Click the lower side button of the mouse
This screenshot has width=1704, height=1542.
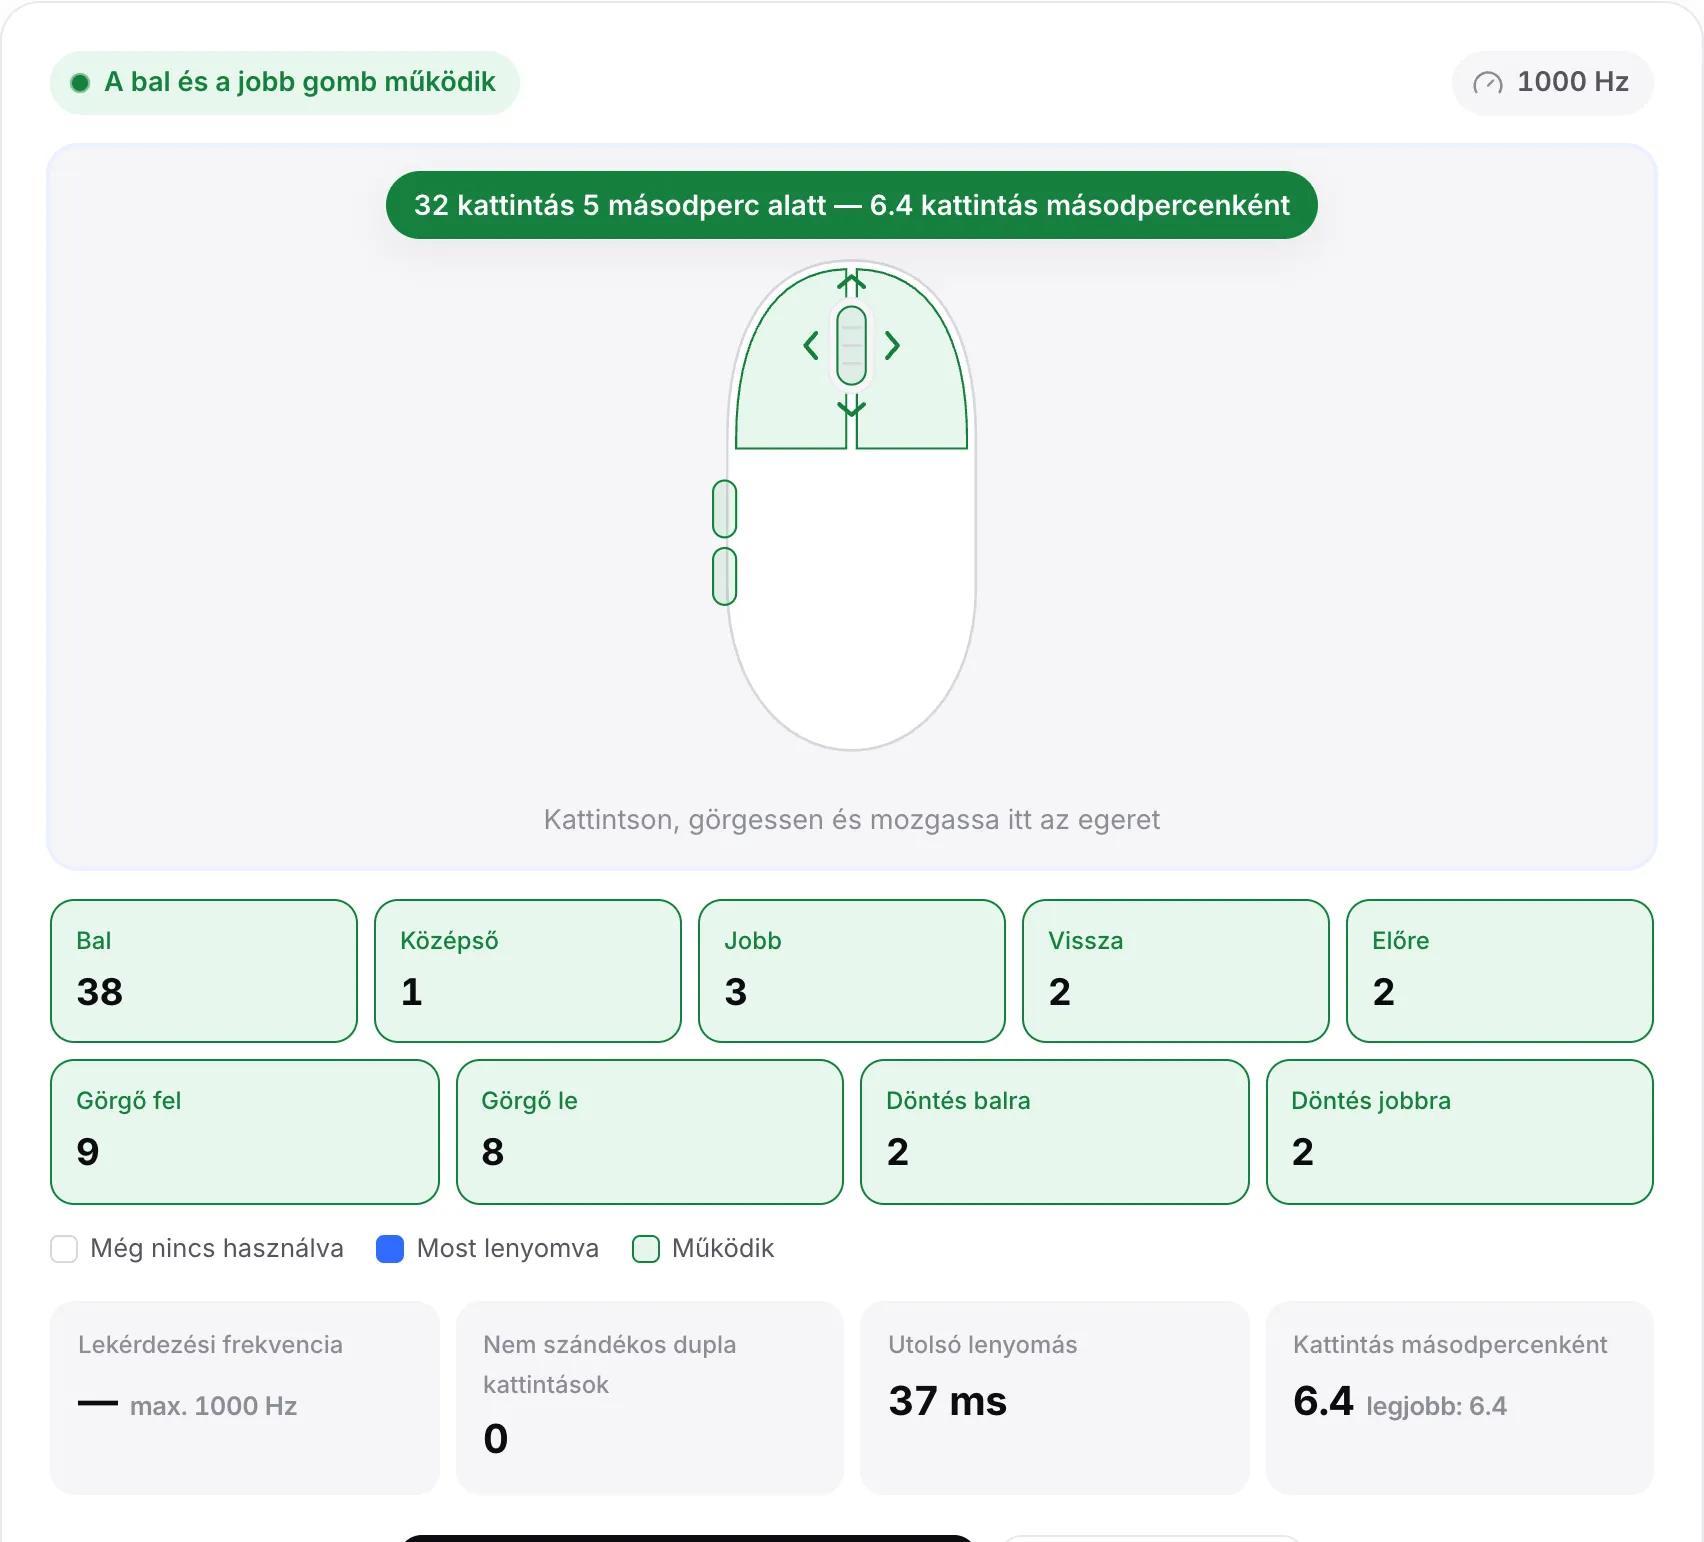coord(724,576)
